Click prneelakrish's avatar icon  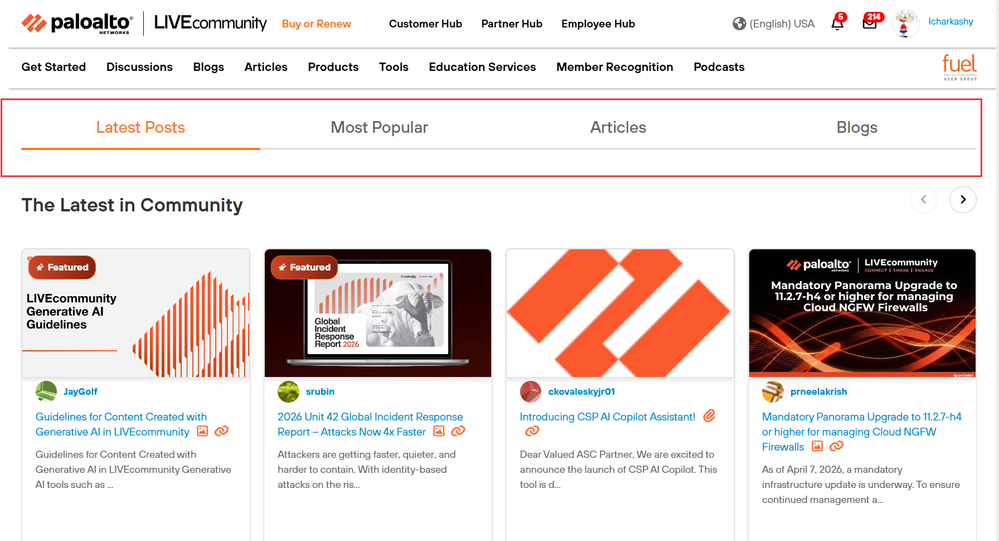pos(773,391)
